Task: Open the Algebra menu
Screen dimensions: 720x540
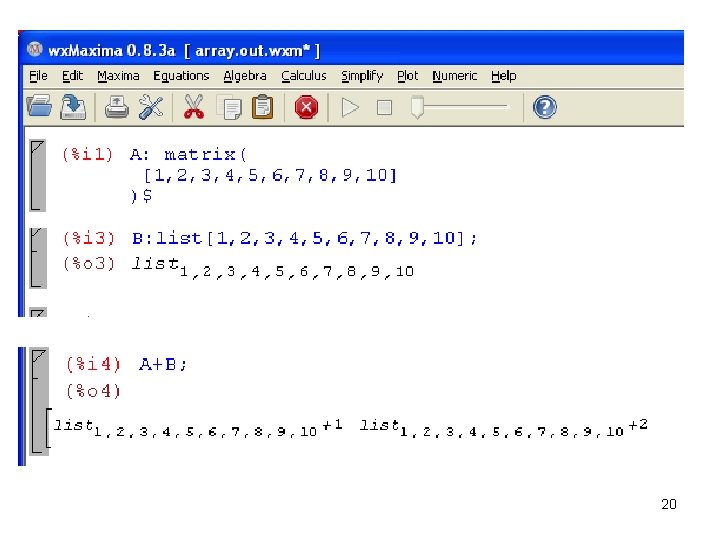Action: 245,76
